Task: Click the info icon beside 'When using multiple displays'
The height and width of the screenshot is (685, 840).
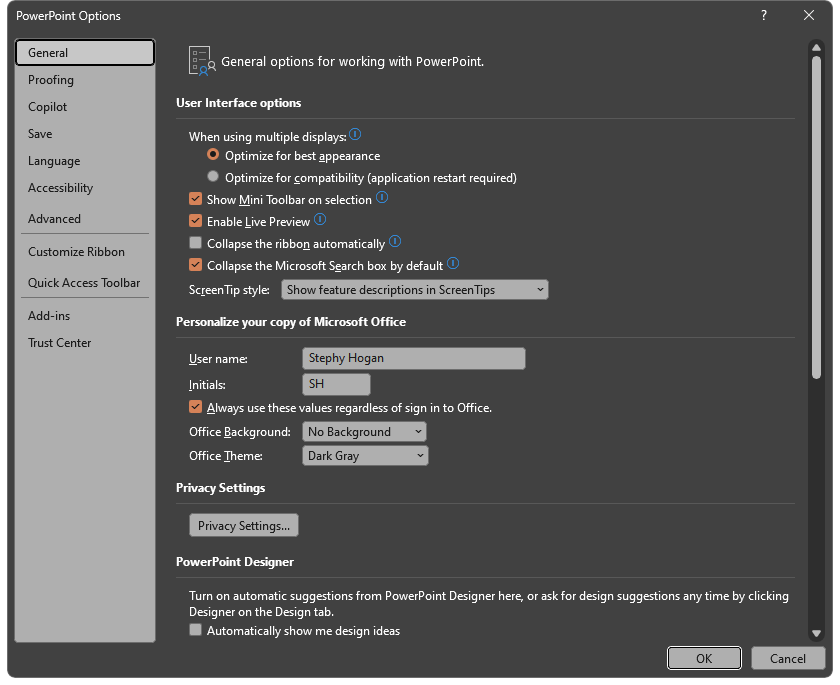Action: (x=356, y=134)
